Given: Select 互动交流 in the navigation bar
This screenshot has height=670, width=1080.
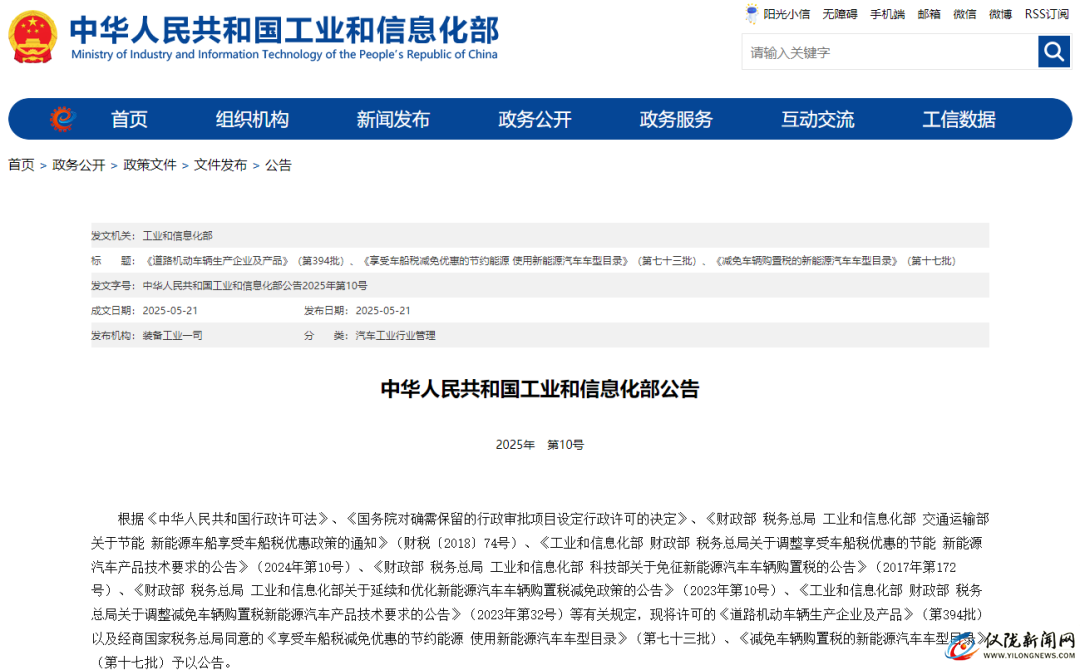Looking at the screenshot, I should 818,119.
